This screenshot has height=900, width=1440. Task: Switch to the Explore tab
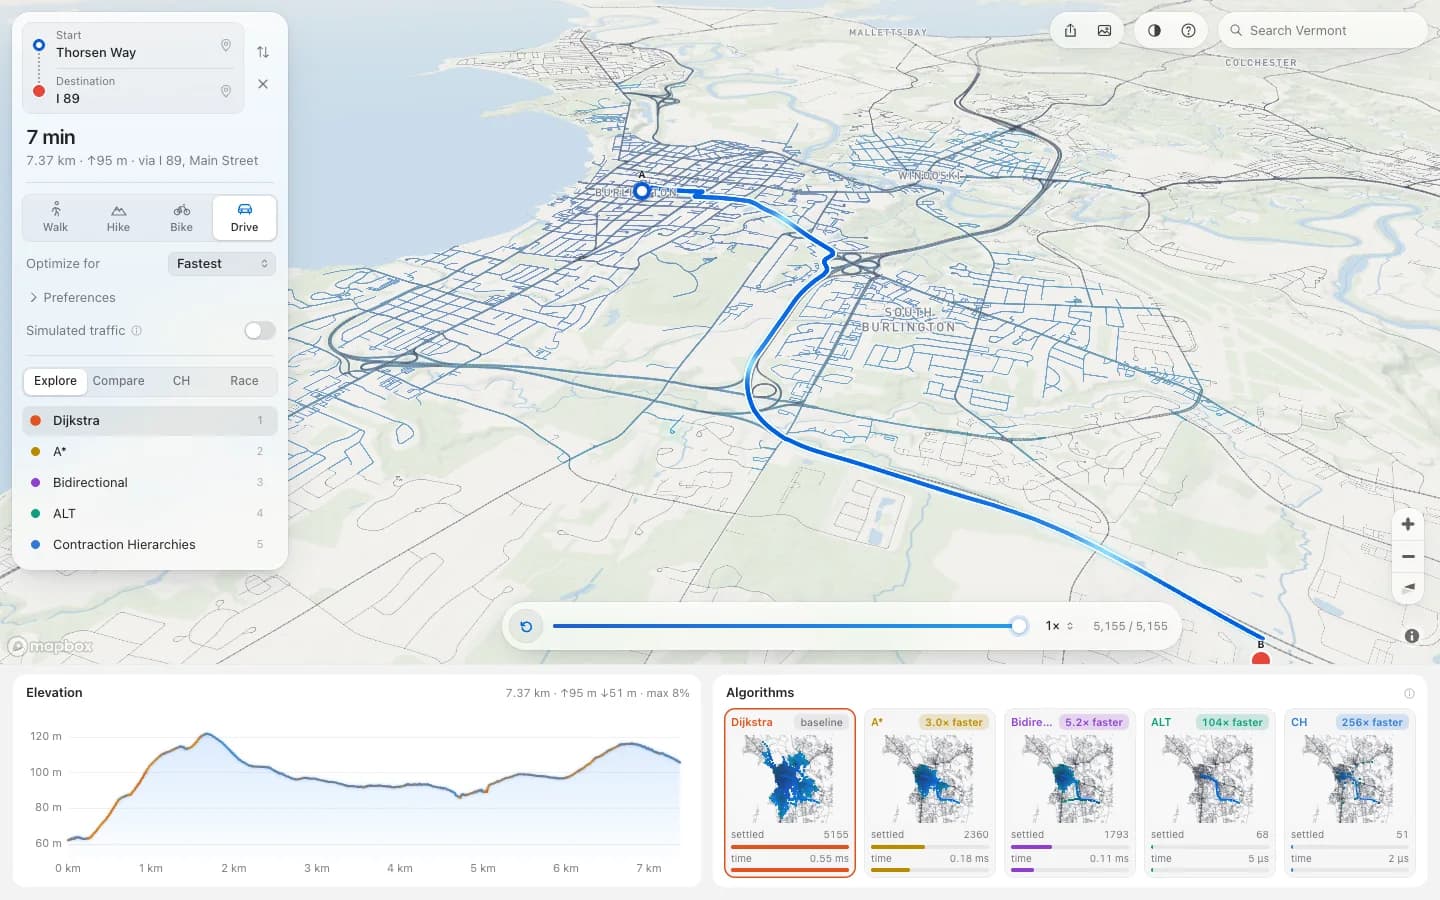(x=55, y=381)
